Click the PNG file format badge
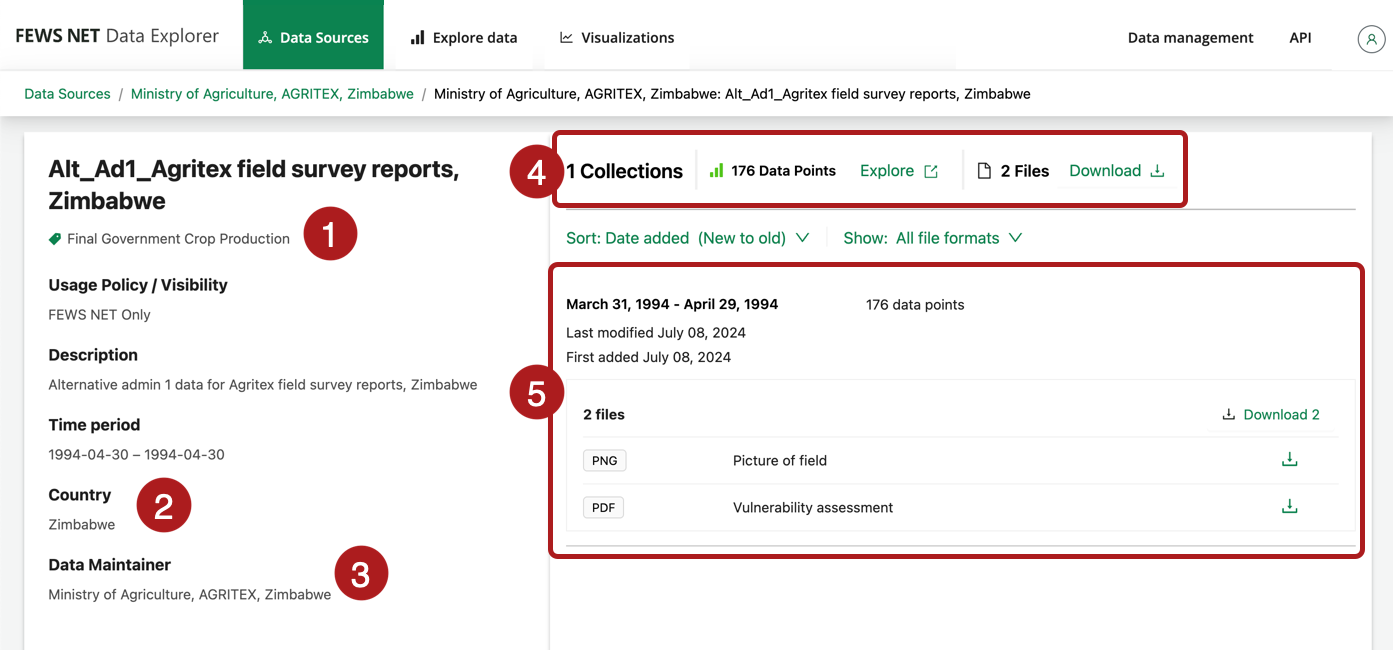The width and height of the screenshot is (1393, 650). pos(604,461)
